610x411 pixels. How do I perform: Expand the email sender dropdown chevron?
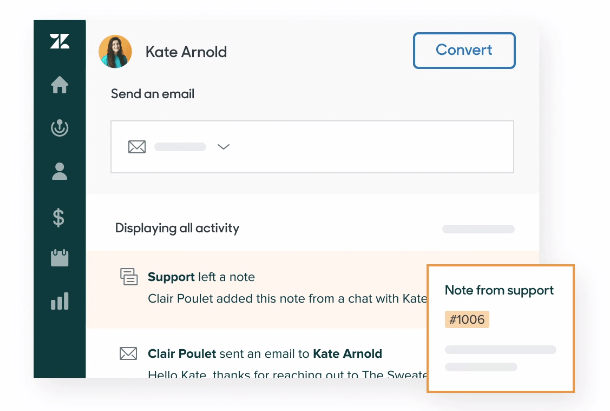coord(224,147)
